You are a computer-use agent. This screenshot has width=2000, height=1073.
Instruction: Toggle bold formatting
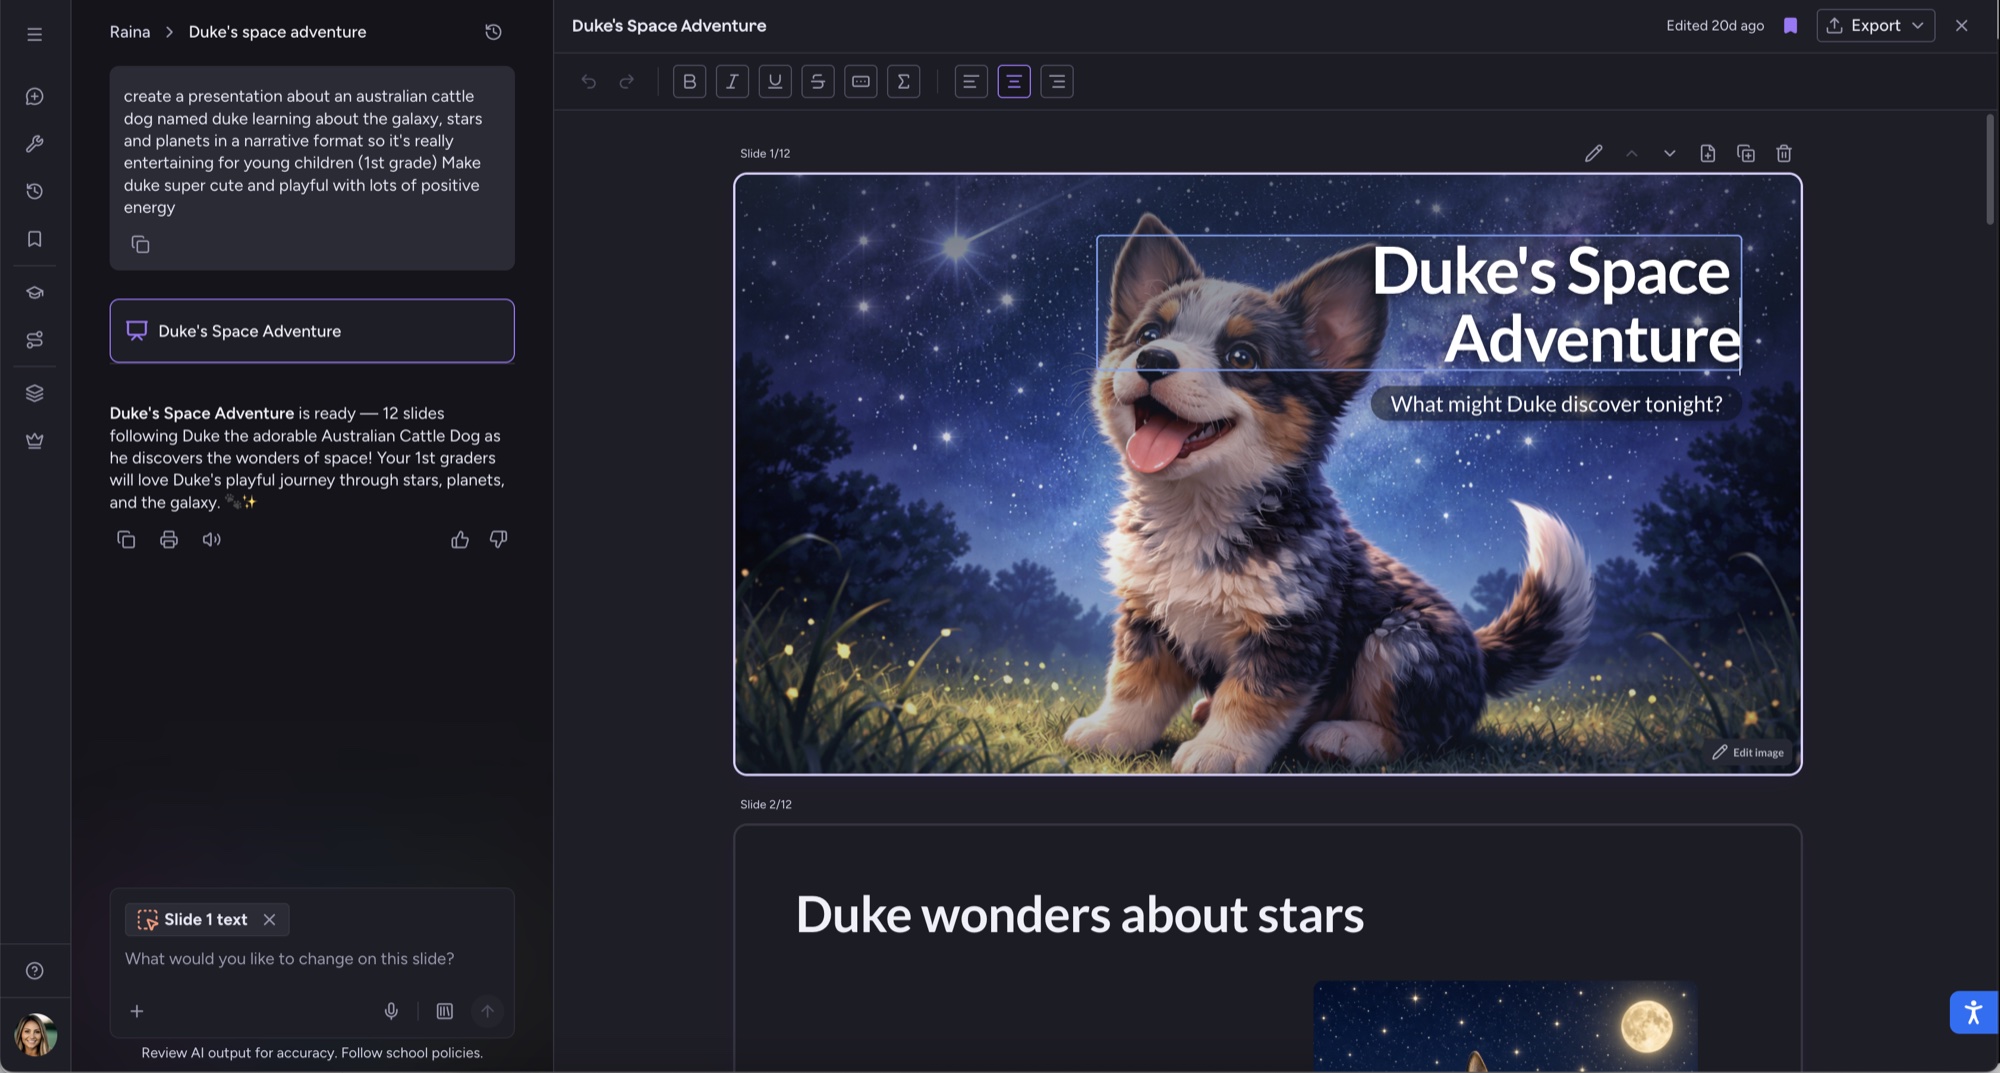point(689,82)
